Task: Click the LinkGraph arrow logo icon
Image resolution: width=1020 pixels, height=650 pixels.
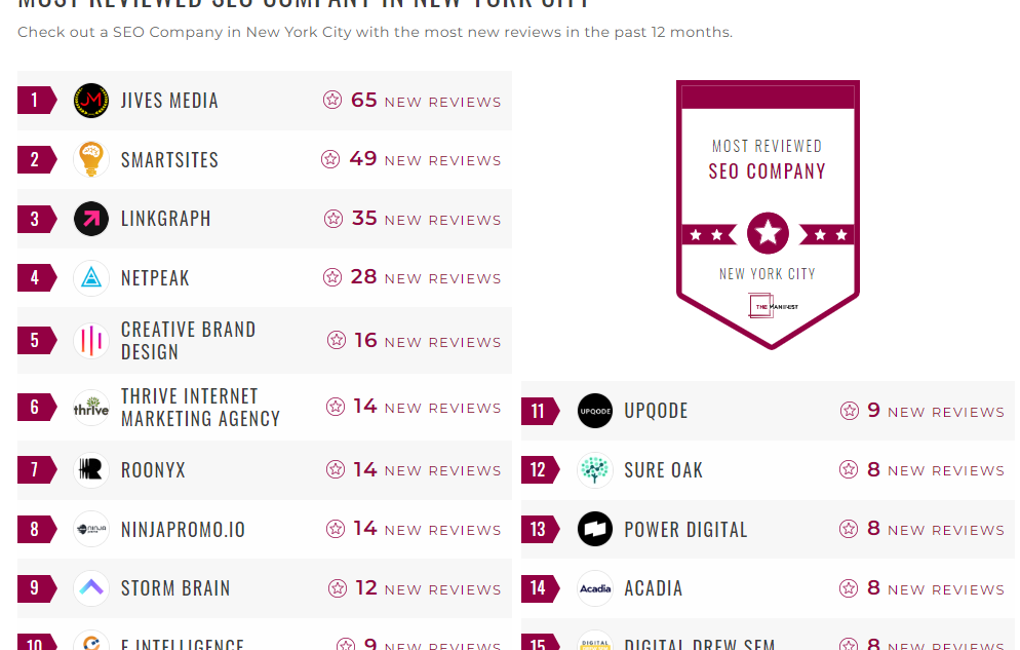Action: point(91,219)
